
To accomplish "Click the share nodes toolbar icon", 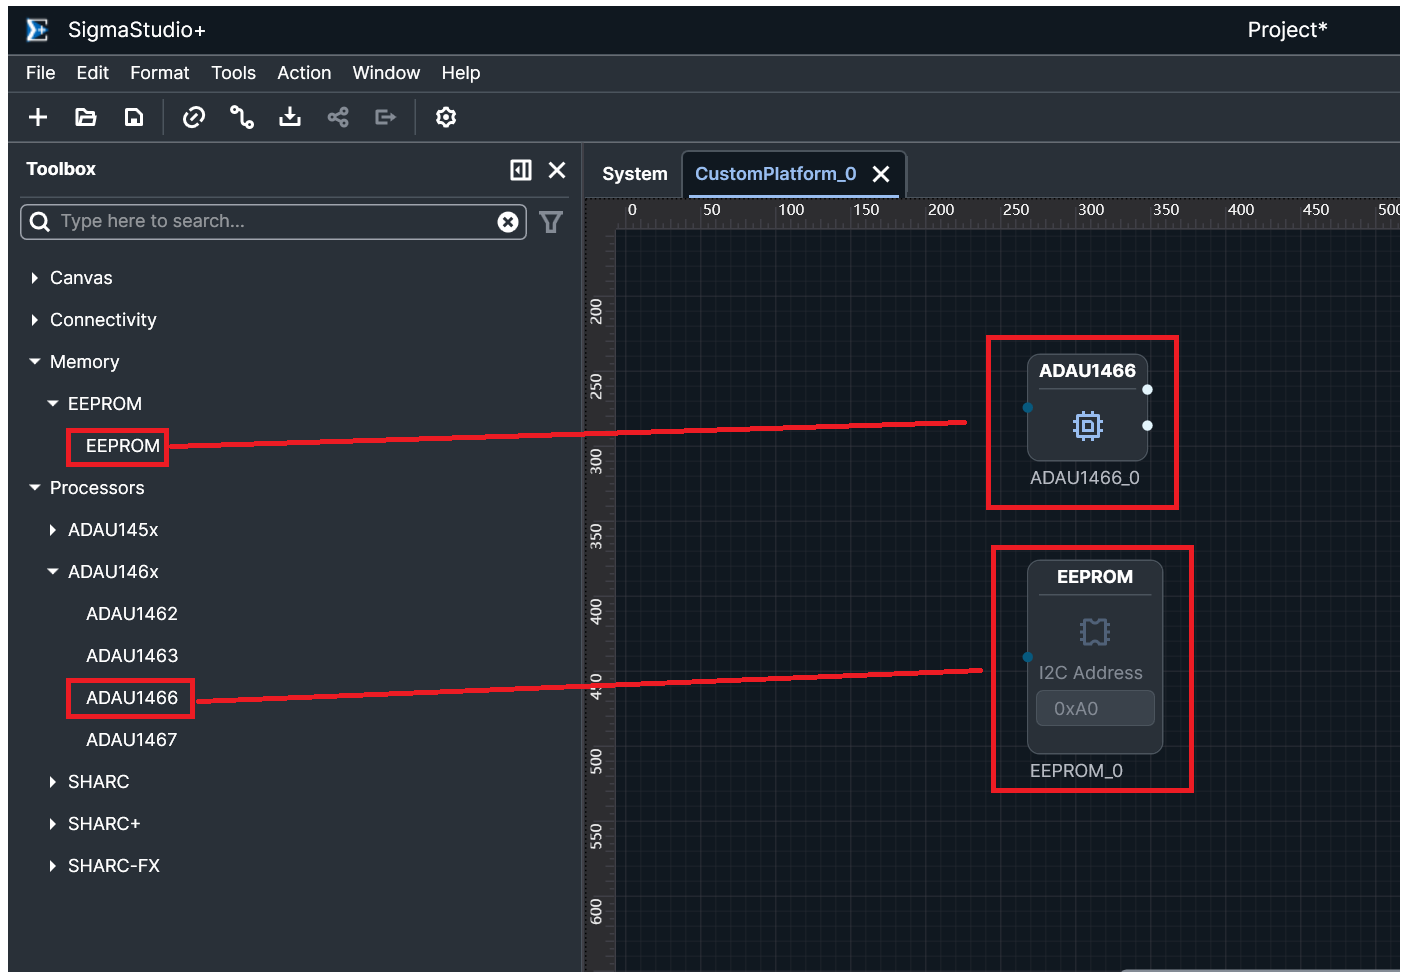I will tap(338, 117).
